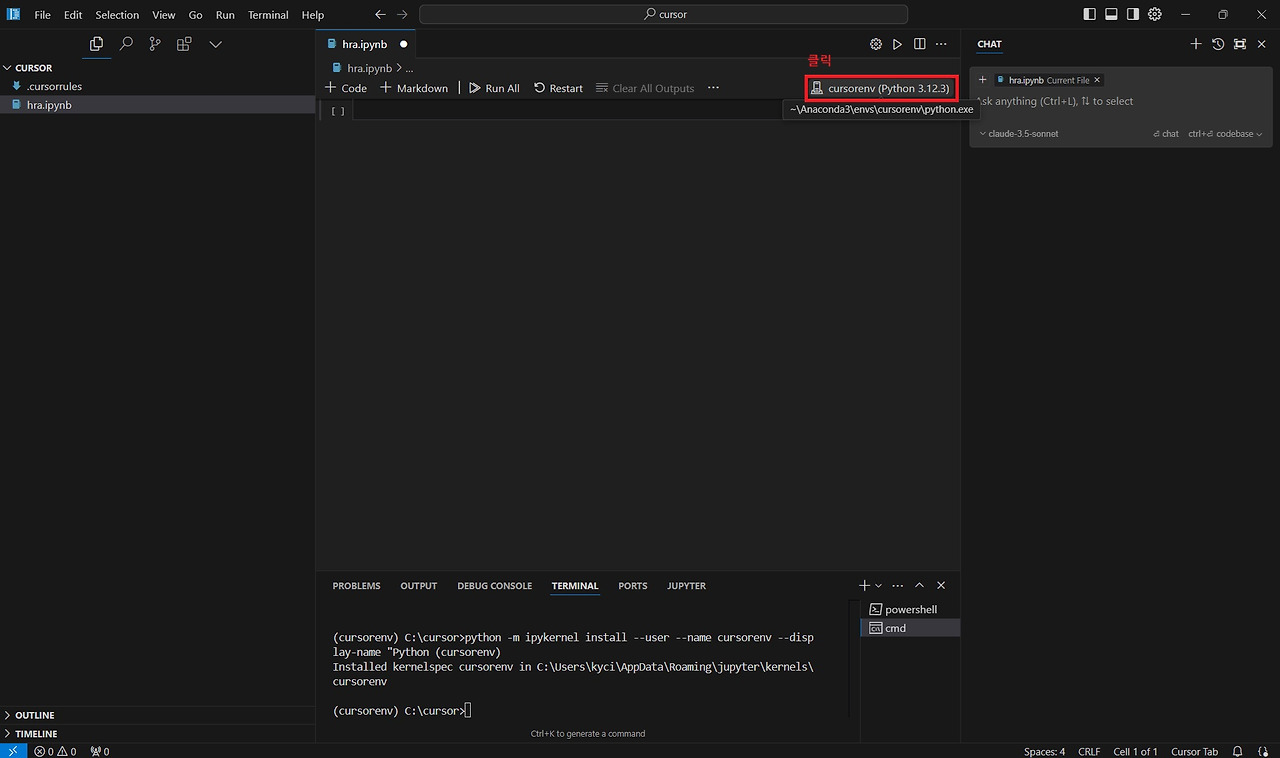Viewport: 1280px width, 758px height.
Task: Go forward with the right arrow
Action: [402, 15]
